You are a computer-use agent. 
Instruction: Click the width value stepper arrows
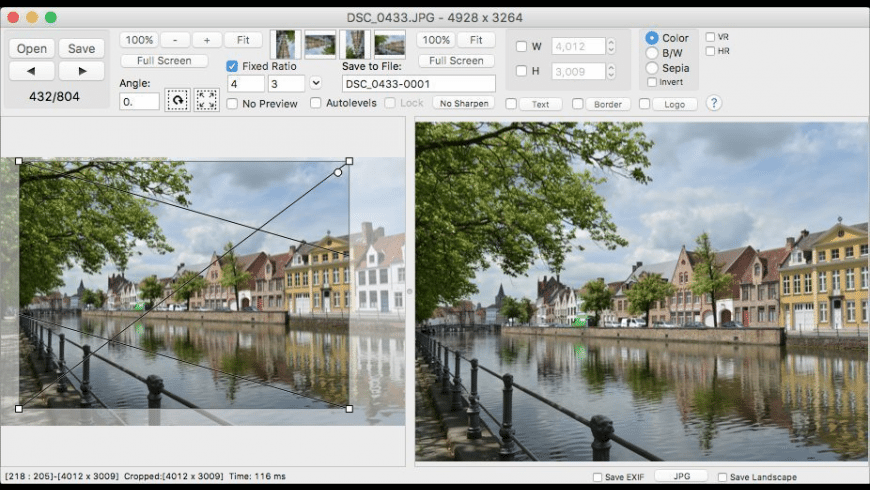(612, 46)
